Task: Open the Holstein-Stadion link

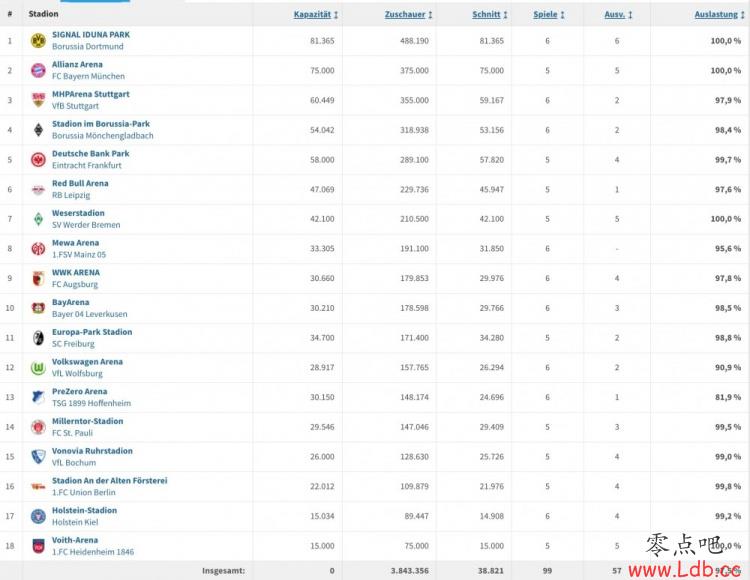Action: pyautogui.click(x=84, y=510)
